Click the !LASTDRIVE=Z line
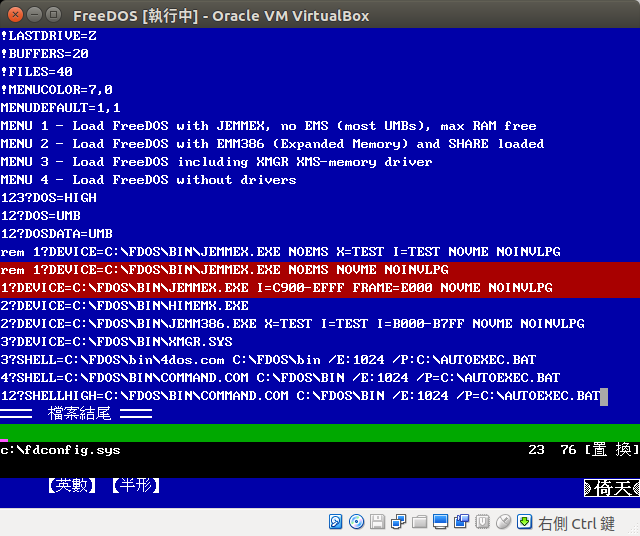The width and height of the screenshot is (640, 536). coord(49,36)
